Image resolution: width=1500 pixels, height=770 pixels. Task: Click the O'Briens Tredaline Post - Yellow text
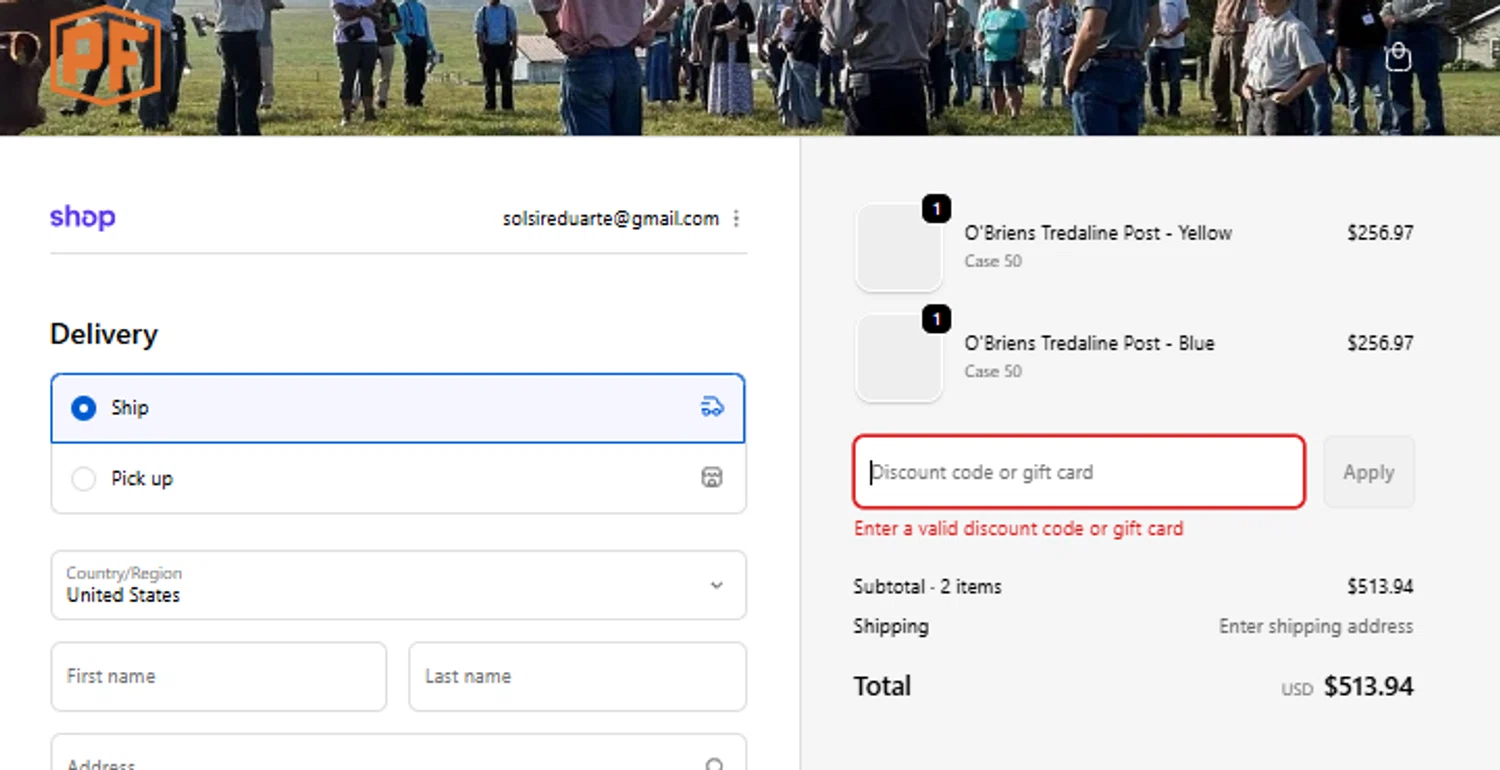[x=1097, y=233]
